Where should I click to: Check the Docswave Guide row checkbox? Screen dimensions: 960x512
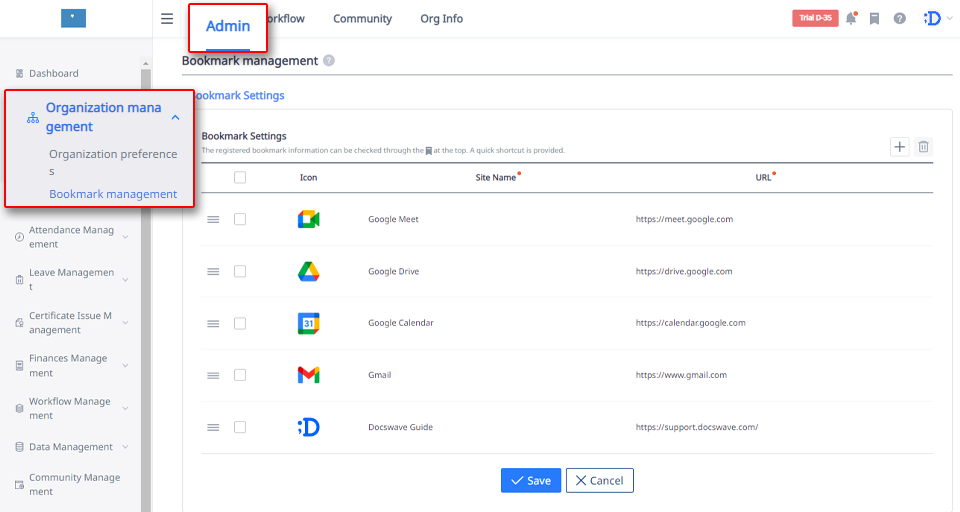pos(240,427)
